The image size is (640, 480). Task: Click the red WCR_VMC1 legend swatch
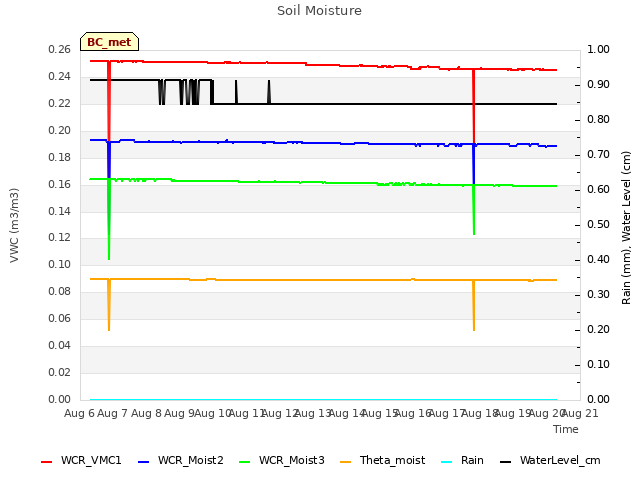(x=47, y=462)
